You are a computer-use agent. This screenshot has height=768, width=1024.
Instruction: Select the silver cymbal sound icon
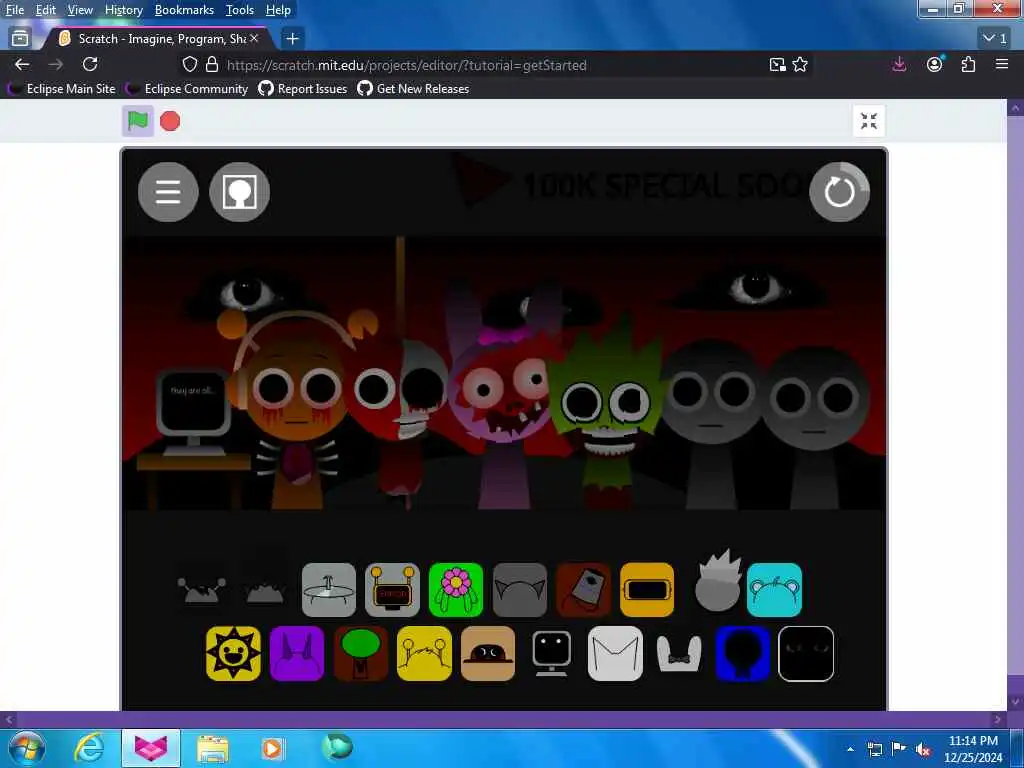point(328,590)
